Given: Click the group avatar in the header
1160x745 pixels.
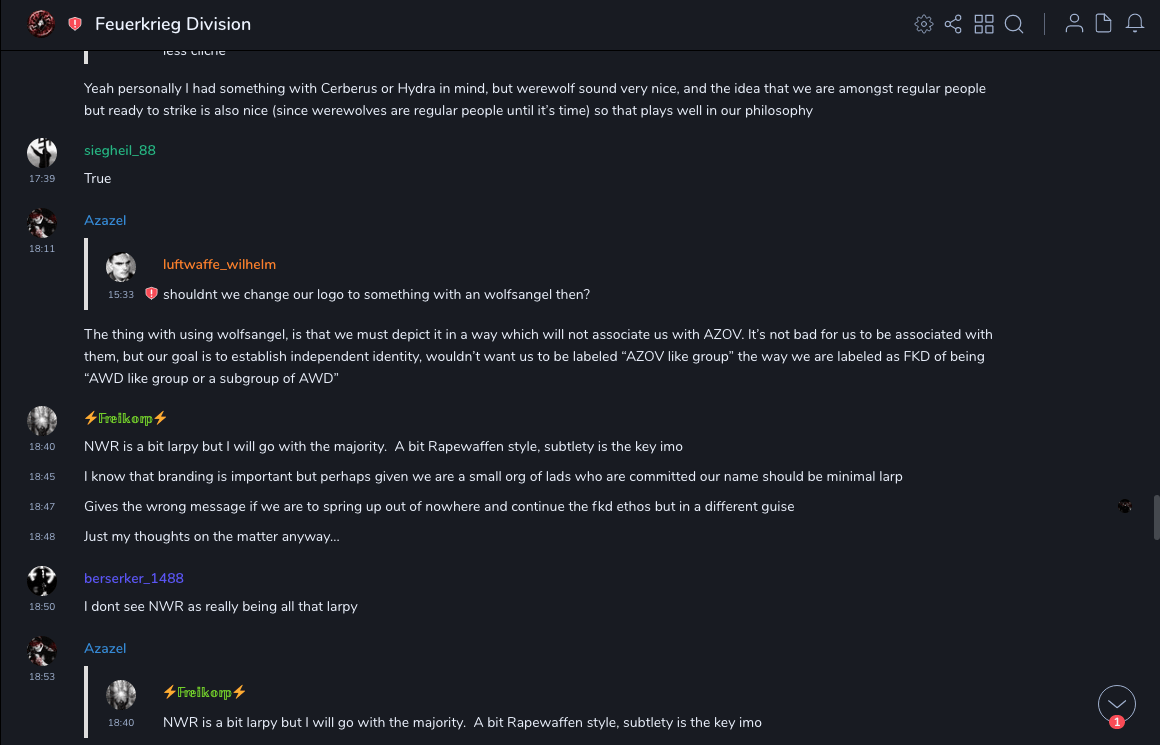Looking at the screenshot, I should tap(41, 23).
